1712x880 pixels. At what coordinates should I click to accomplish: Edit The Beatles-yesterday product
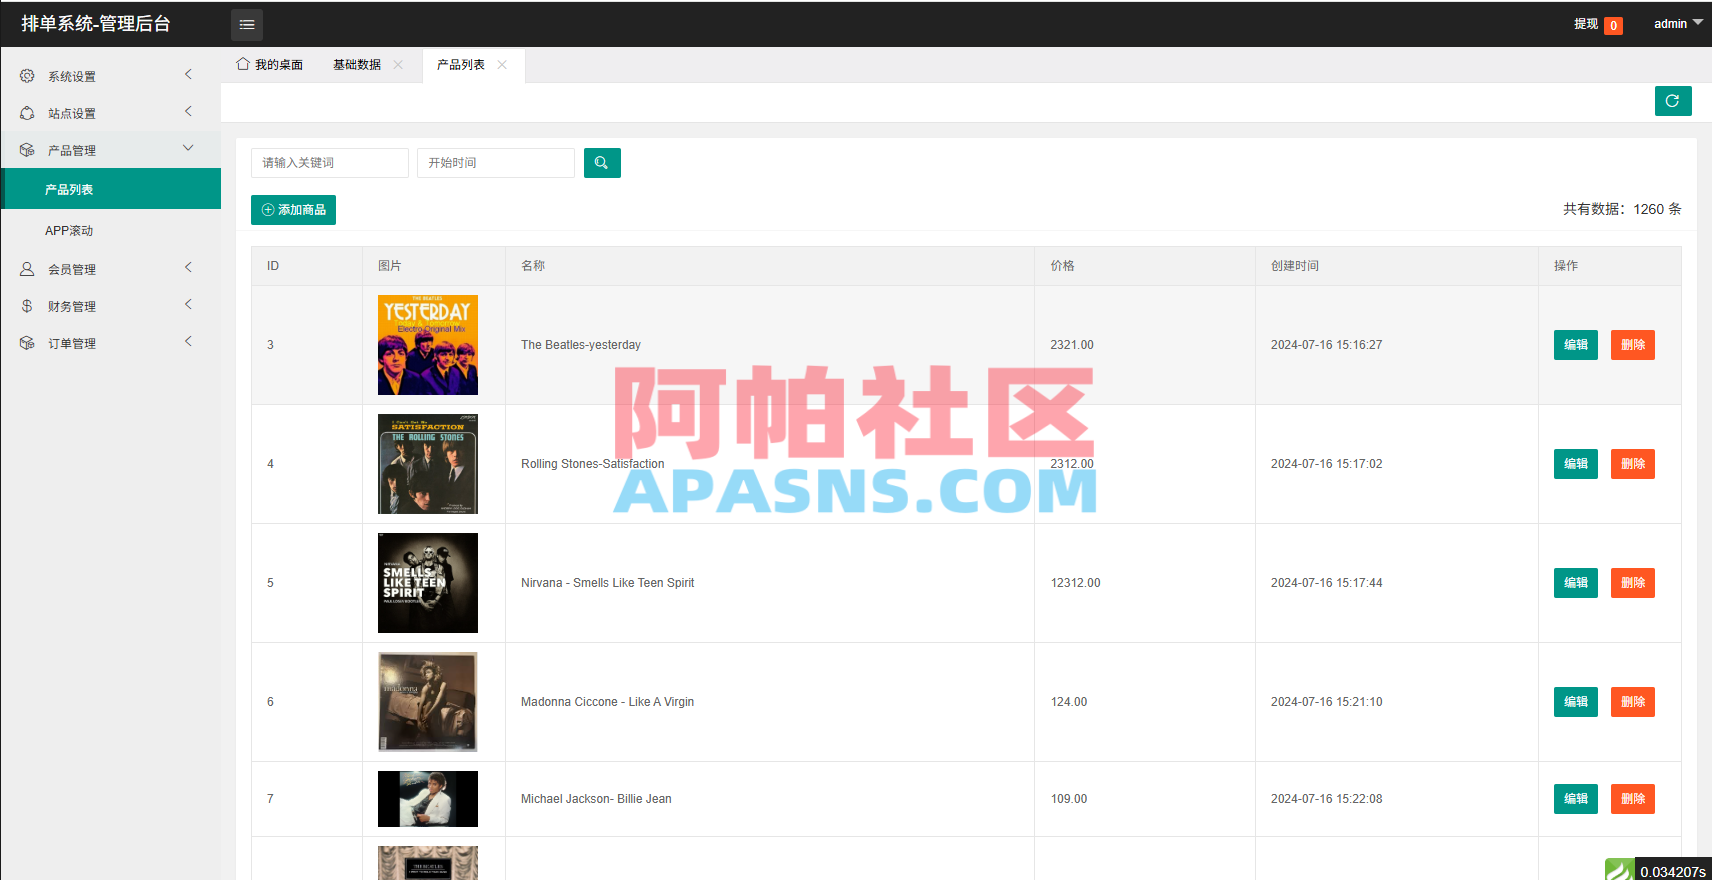[1576, 345]
